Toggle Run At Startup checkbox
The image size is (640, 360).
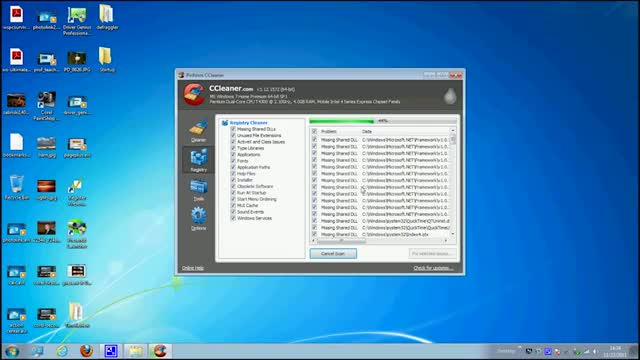coord(233,193)
